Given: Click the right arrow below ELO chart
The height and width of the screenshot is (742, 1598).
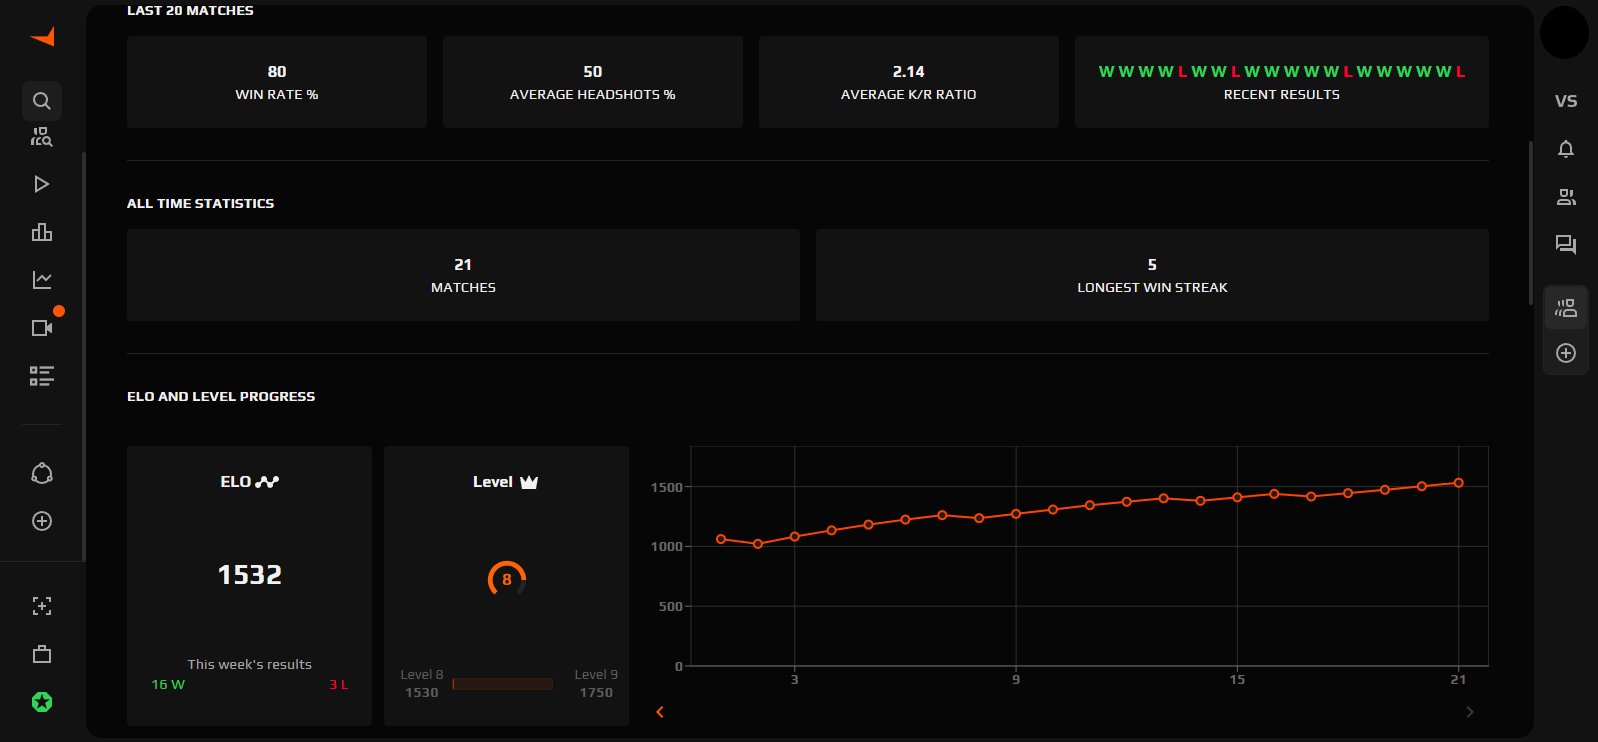Looking at the screenshot, I should 1469,712.
